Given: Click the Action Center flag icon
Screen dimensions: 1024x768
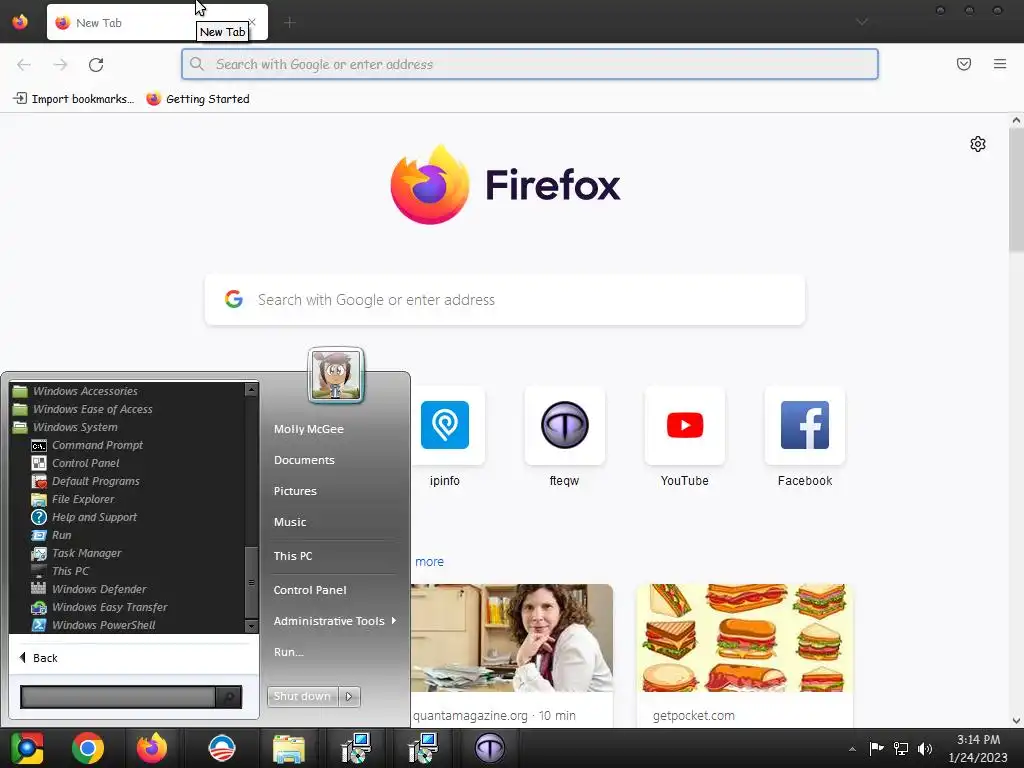Looking at the screenshot, I should (x=876, y=748).
